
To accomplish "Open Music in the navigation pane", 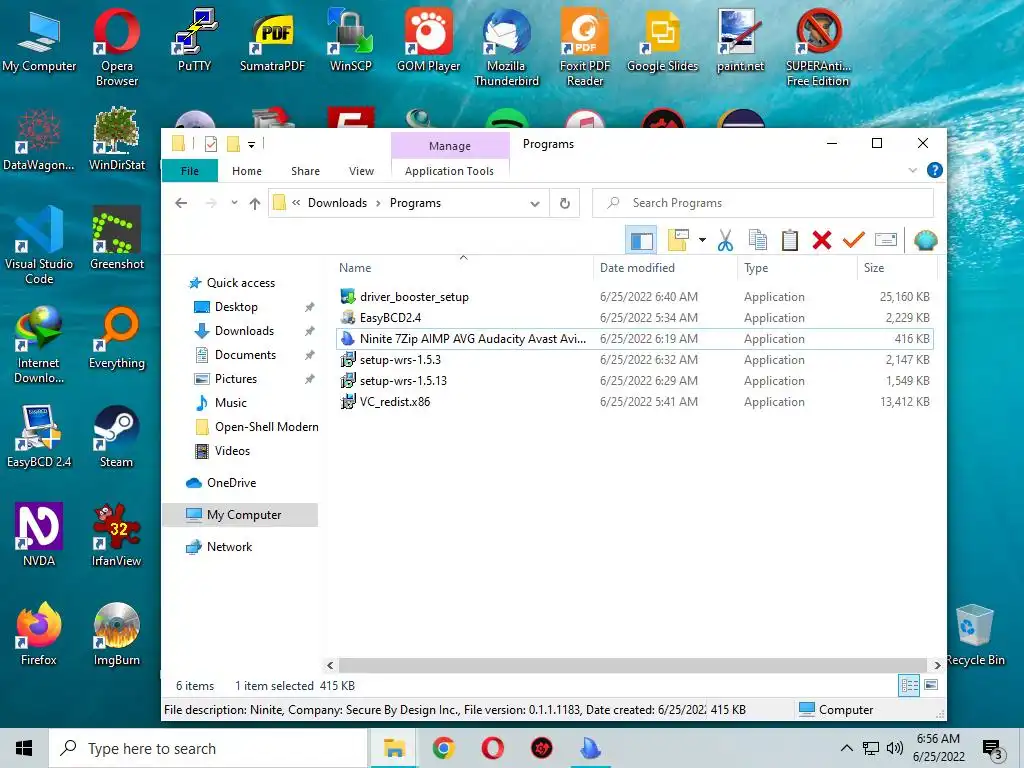I will pos(231,403).
